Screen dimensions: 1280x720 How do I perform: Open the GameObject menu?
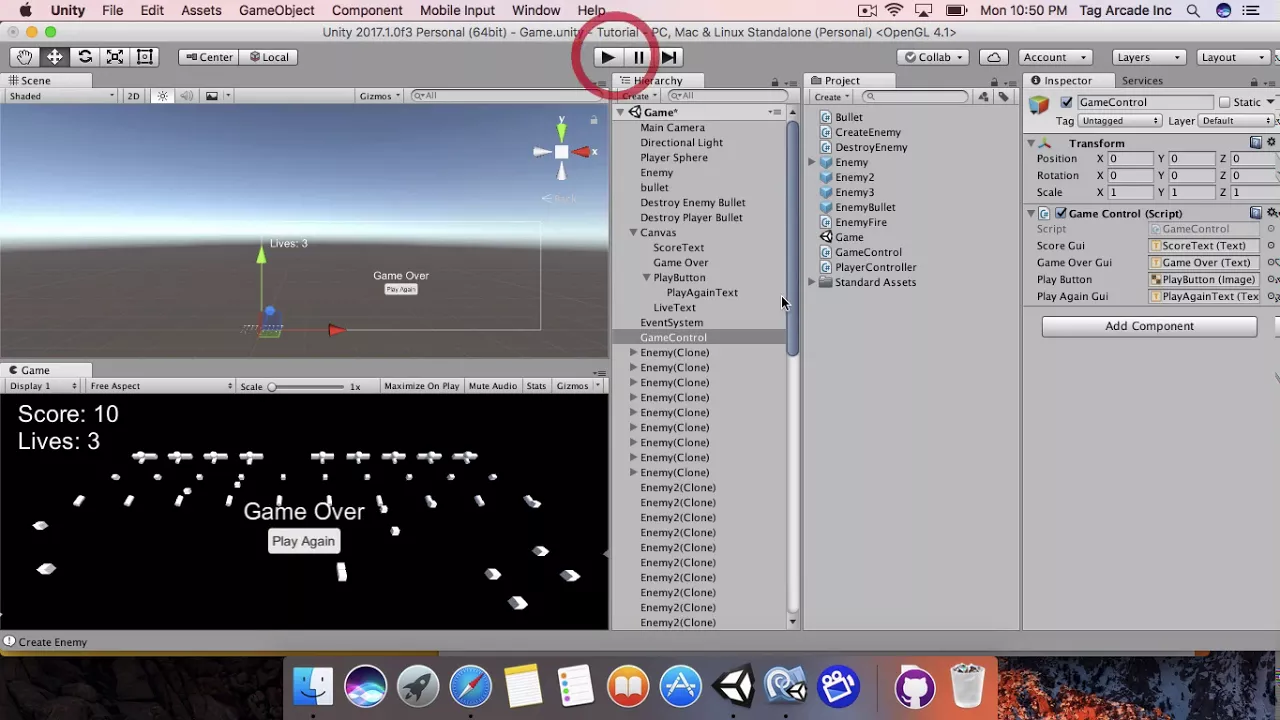click(277, 11)
